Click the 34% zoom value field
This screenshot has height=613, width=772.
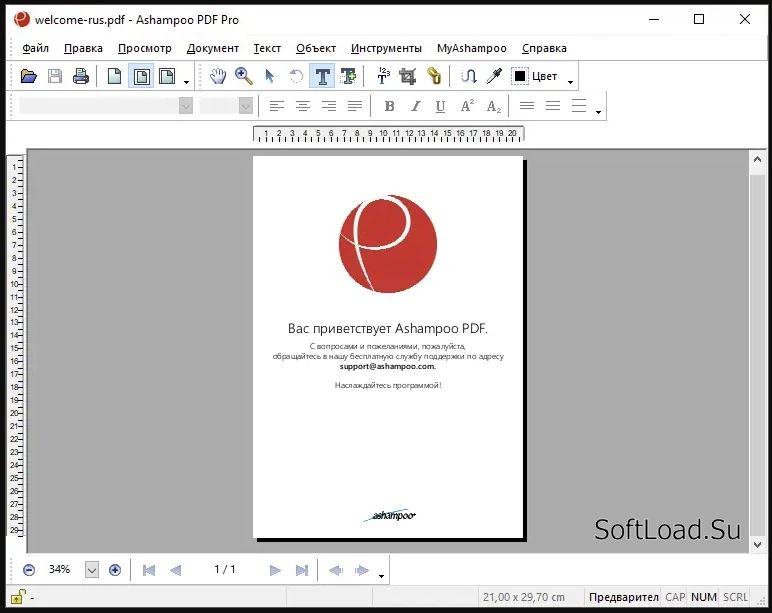tap(60, 569)
